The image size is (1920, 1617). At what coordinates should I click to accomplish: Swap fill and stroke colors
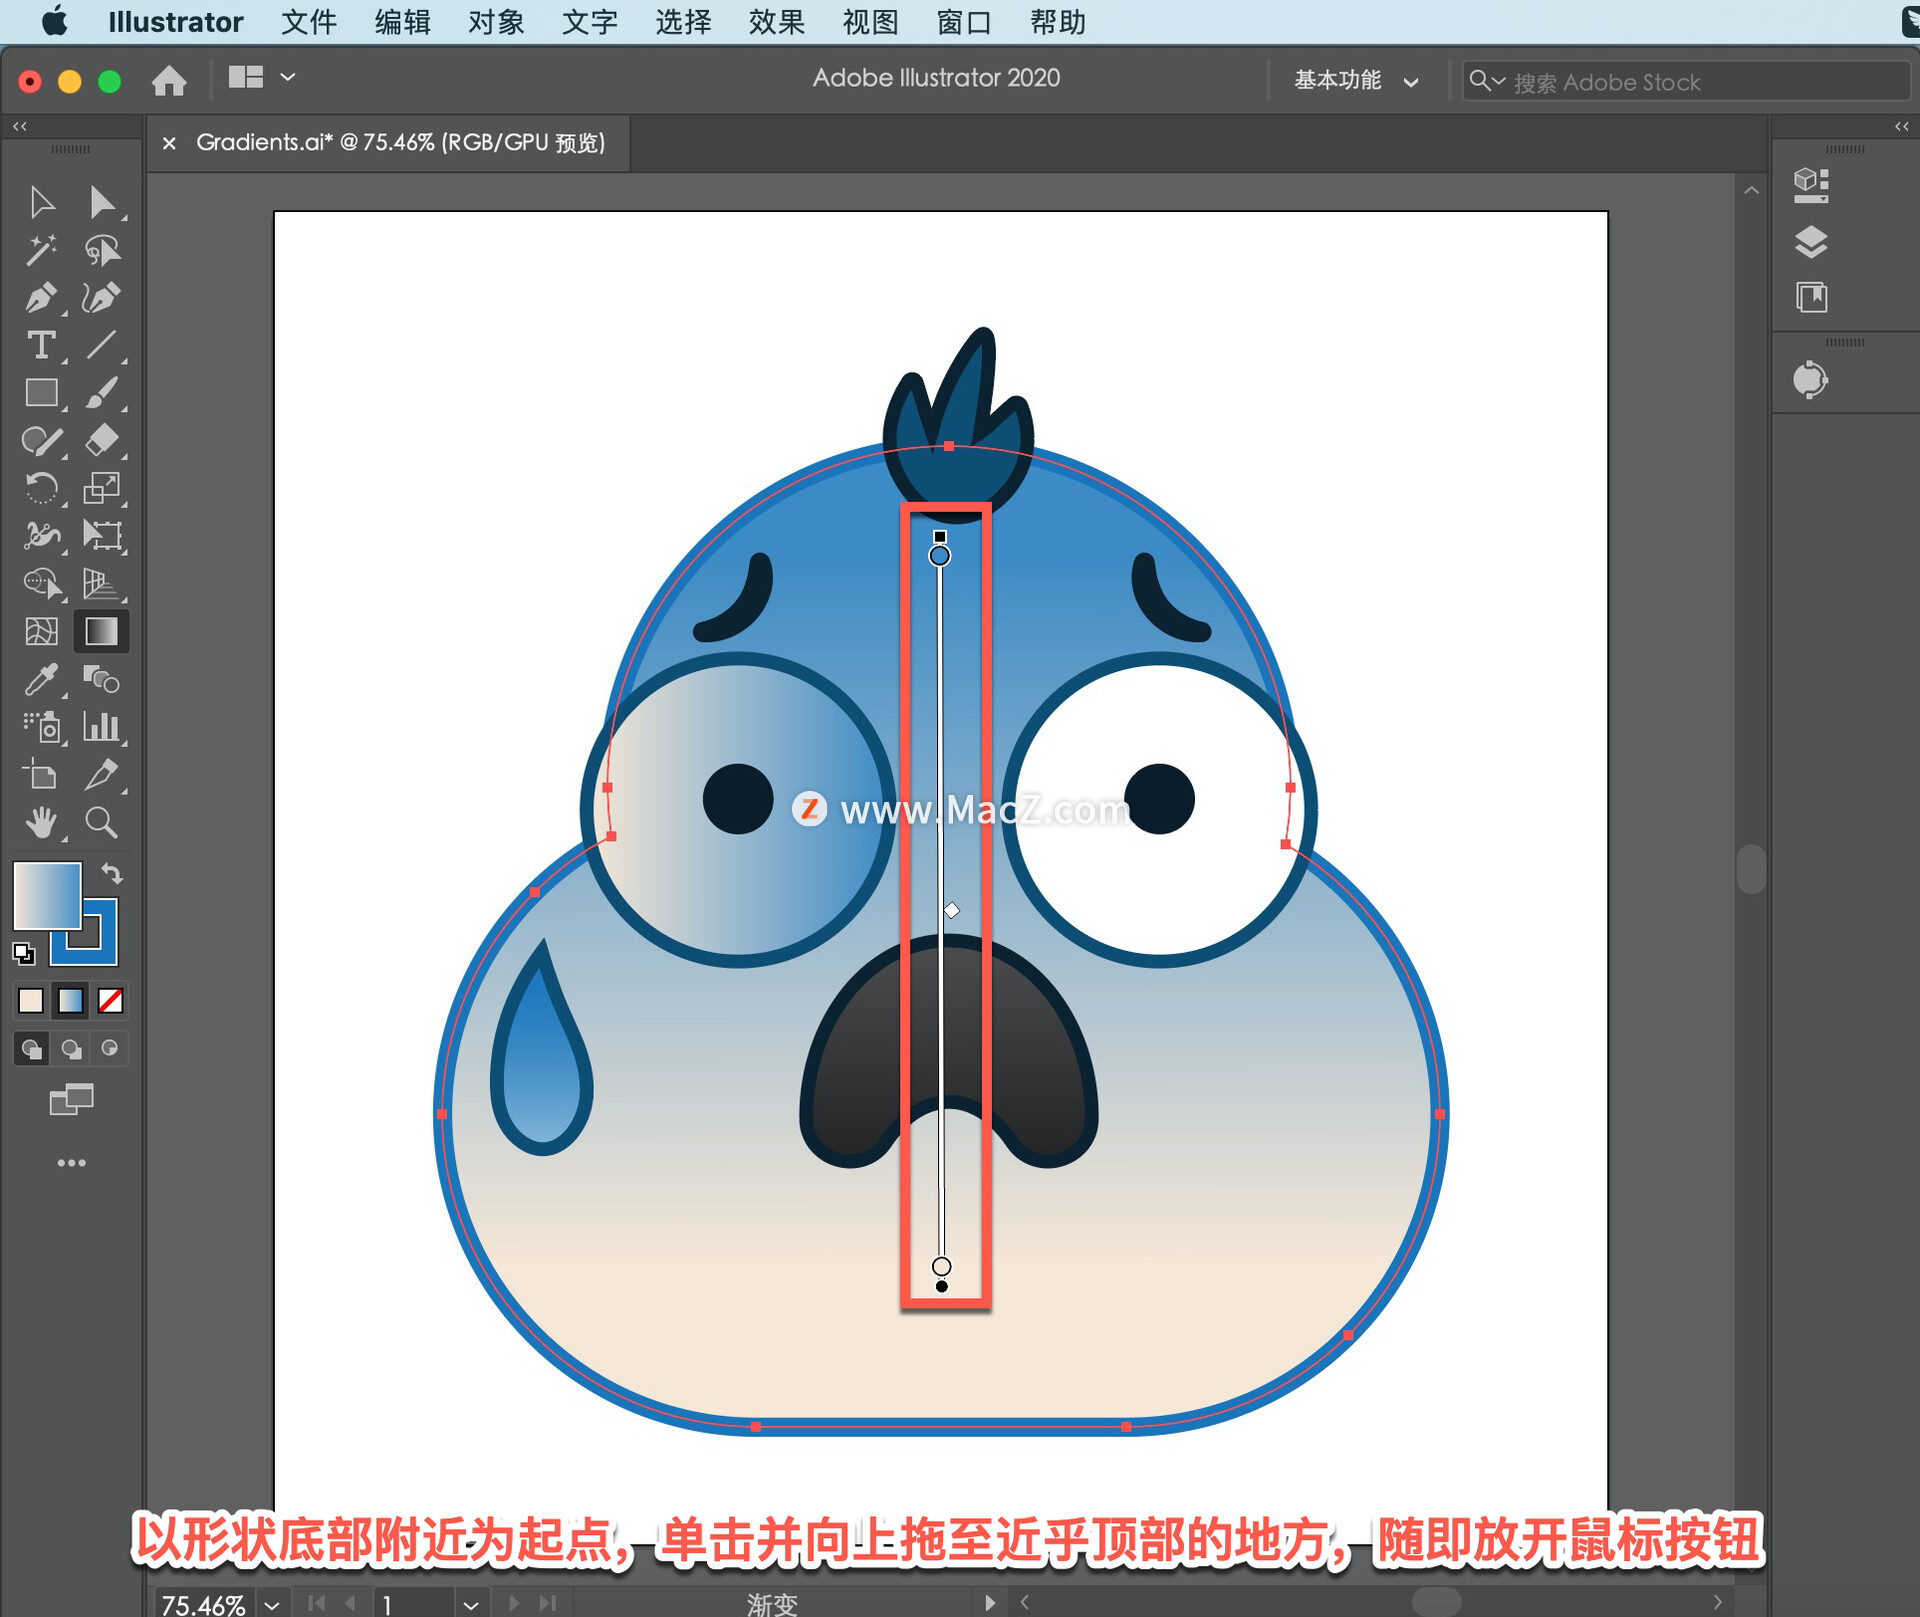click(112, 873)
